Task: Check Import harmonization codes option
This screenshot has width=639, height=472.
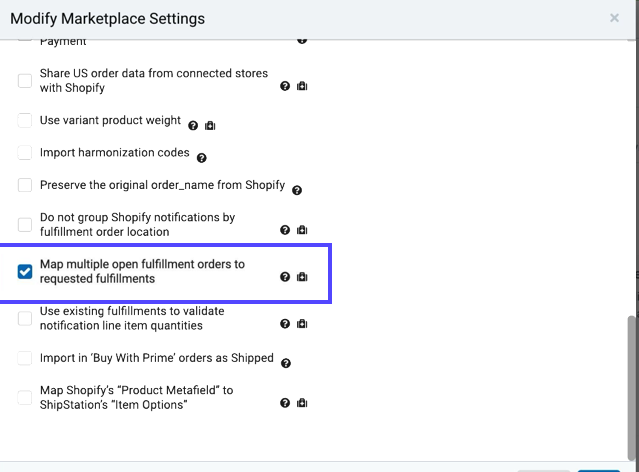Action: point(25,152)
